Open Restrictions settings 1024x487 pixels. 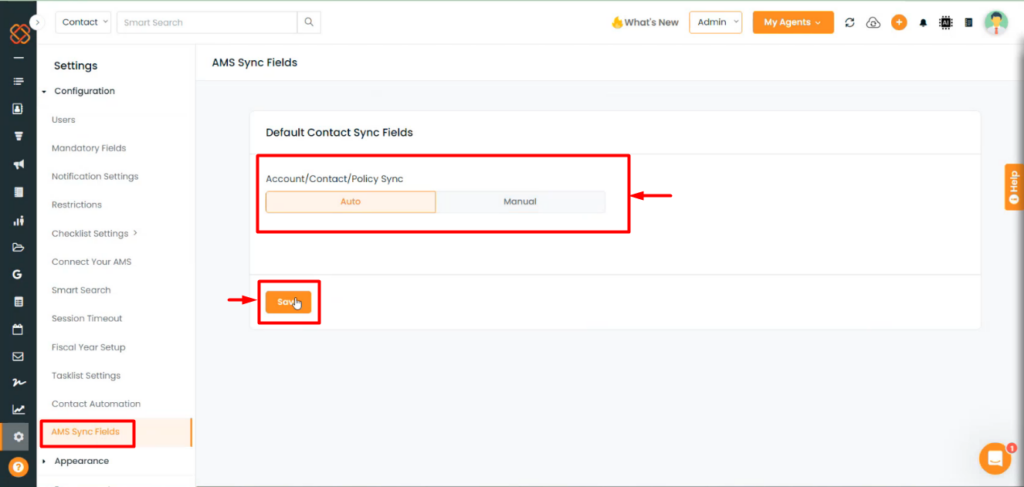[77, 205]
